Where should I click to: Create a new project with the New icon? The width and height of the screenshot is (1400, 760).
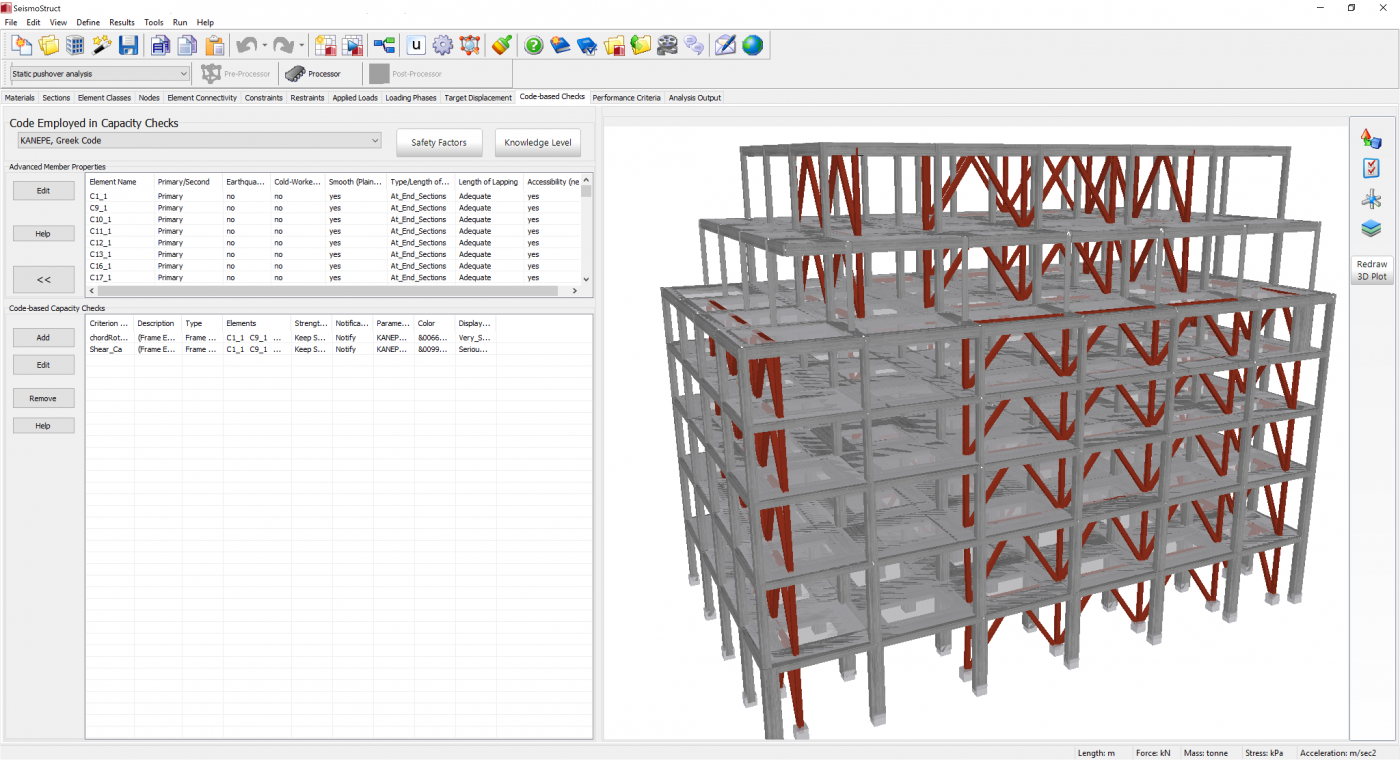tap(21, 45)
